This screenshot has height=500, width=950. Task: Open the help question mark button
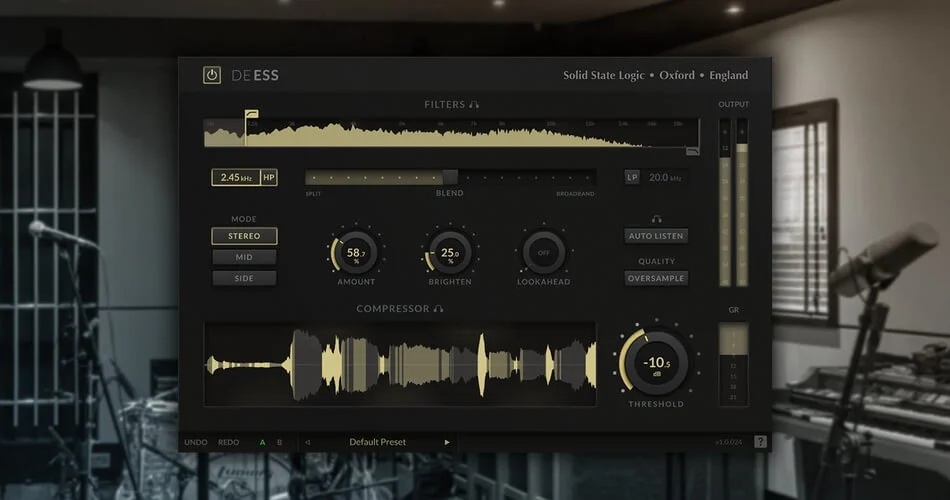point(760,442)
